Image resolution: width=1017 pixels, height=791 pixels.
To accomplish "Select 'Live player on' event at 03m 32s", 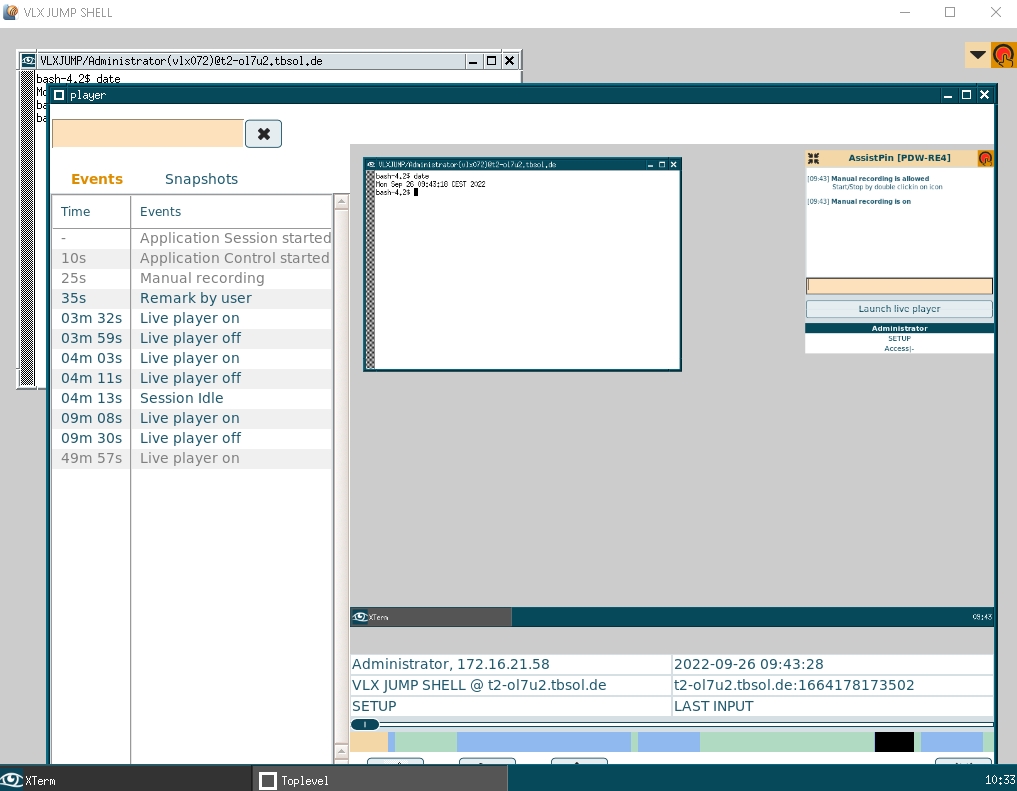I will coord(189,318).
